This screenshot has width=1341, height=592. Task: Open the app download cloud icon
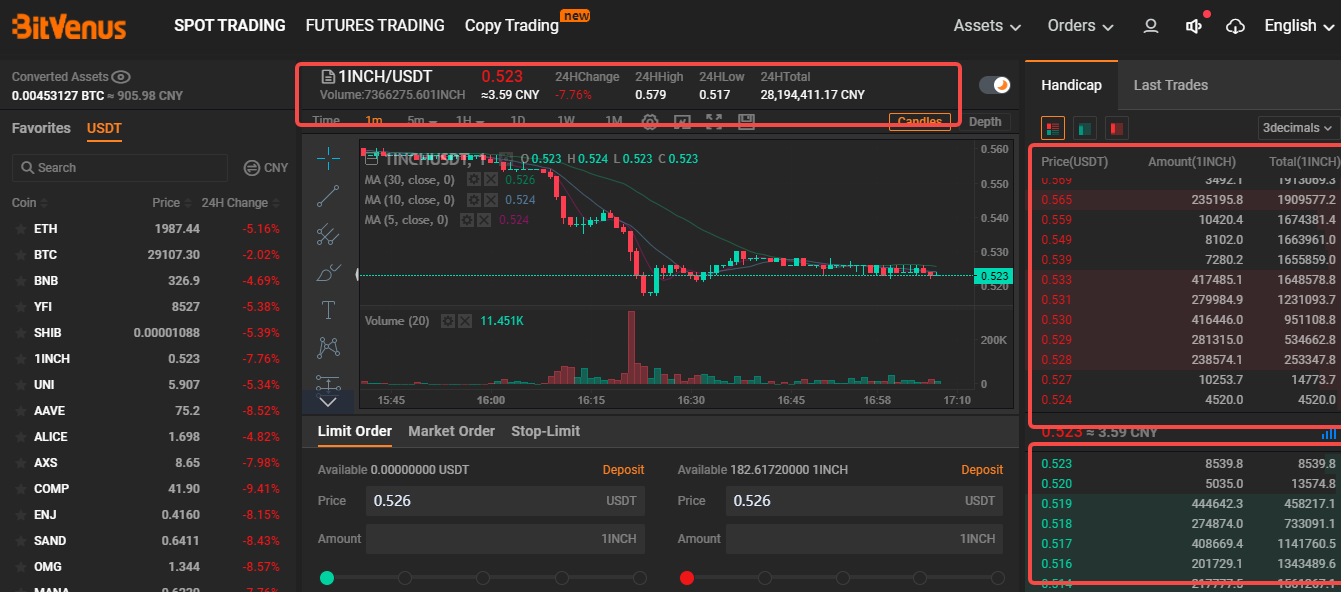[1236, 26]
